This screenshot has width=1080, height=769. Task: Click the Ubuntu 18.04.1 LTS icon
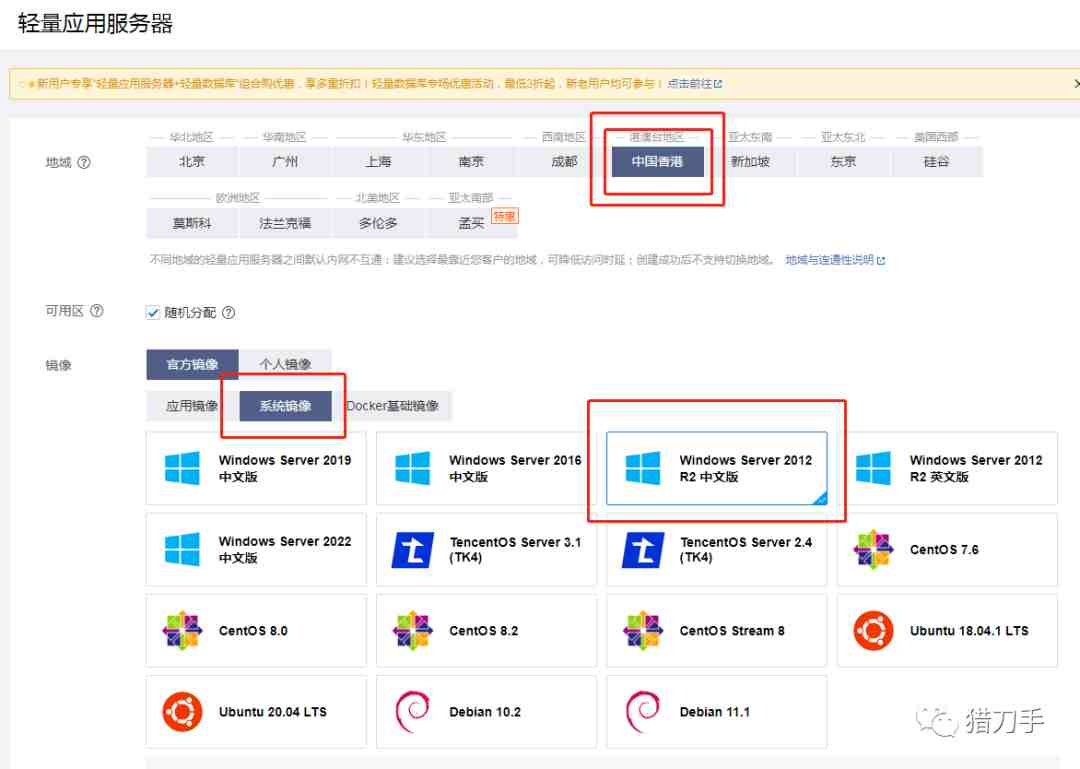click(873, 630)
